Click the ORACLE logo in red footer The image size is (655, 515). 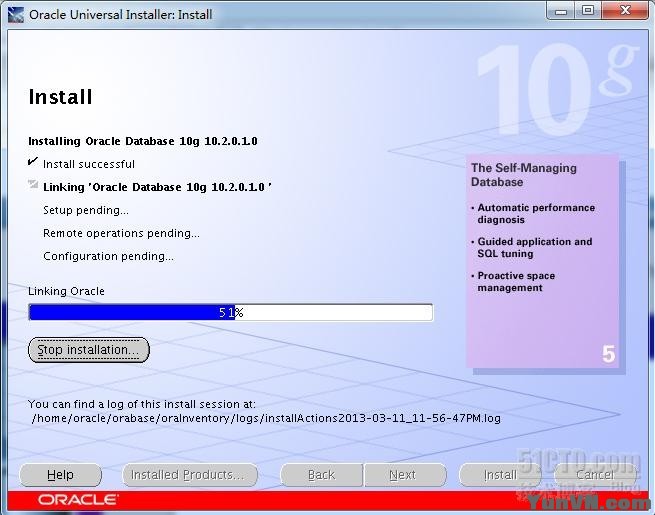[x=78, y=500]
